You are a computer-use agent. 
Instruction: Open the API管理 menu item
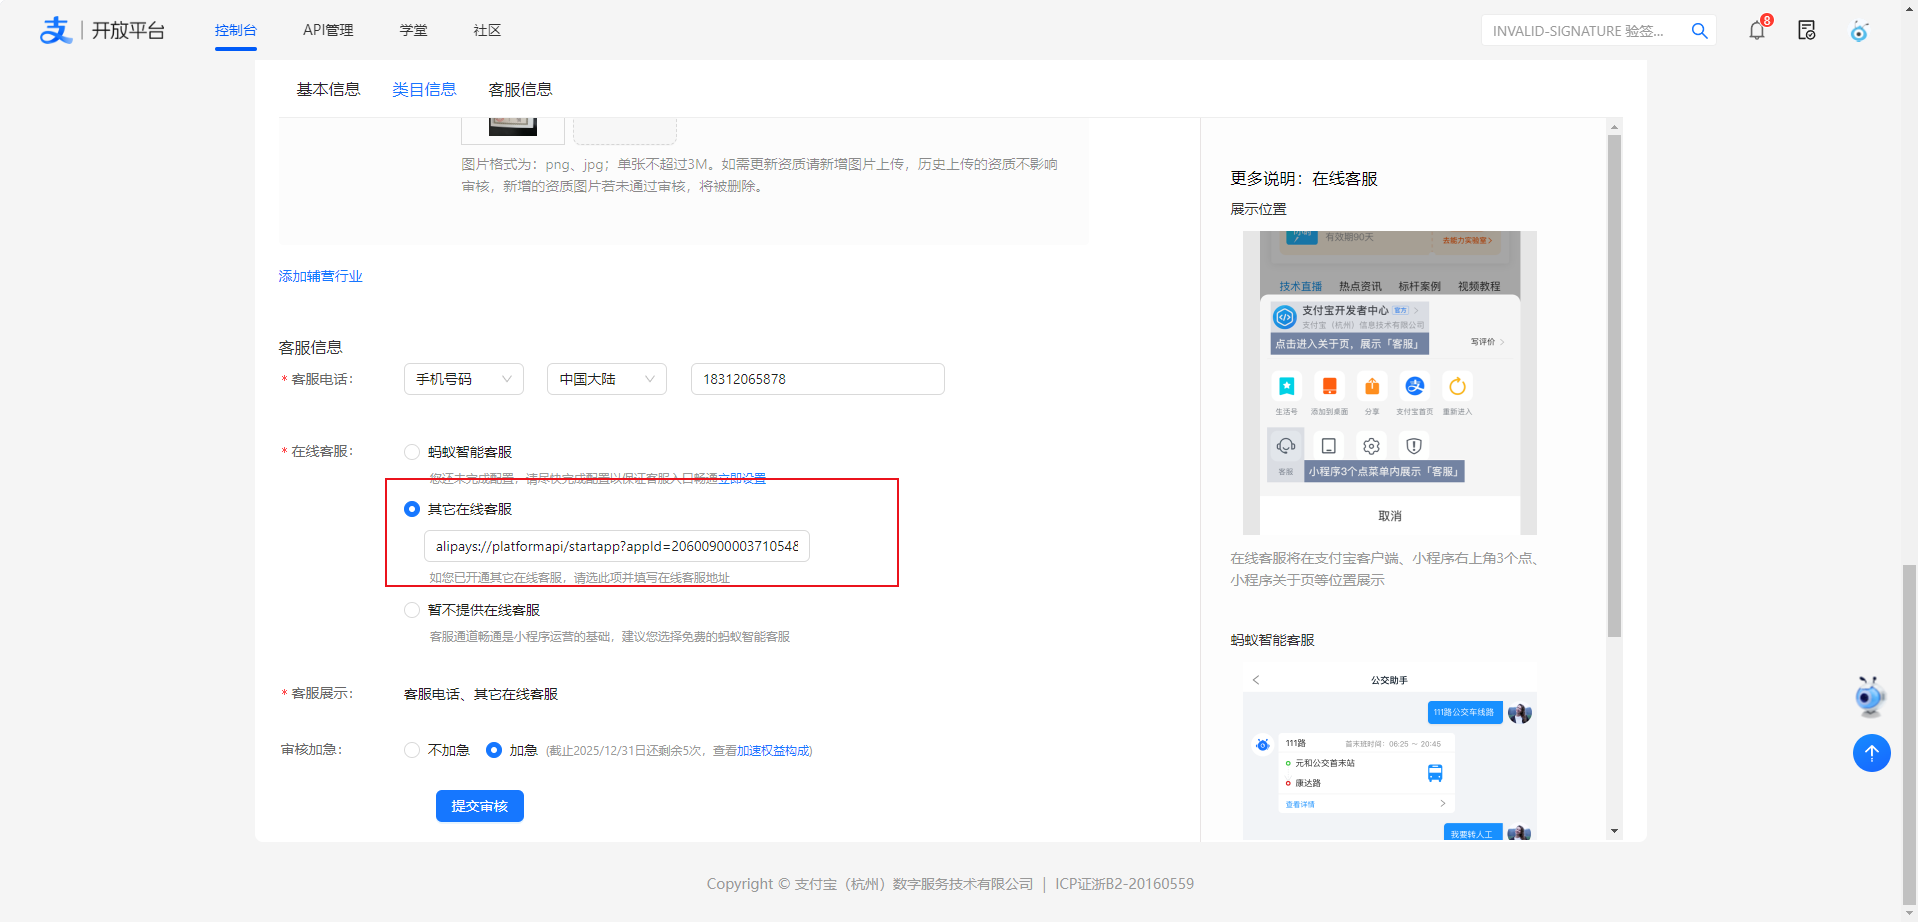(x=328, y=30)
